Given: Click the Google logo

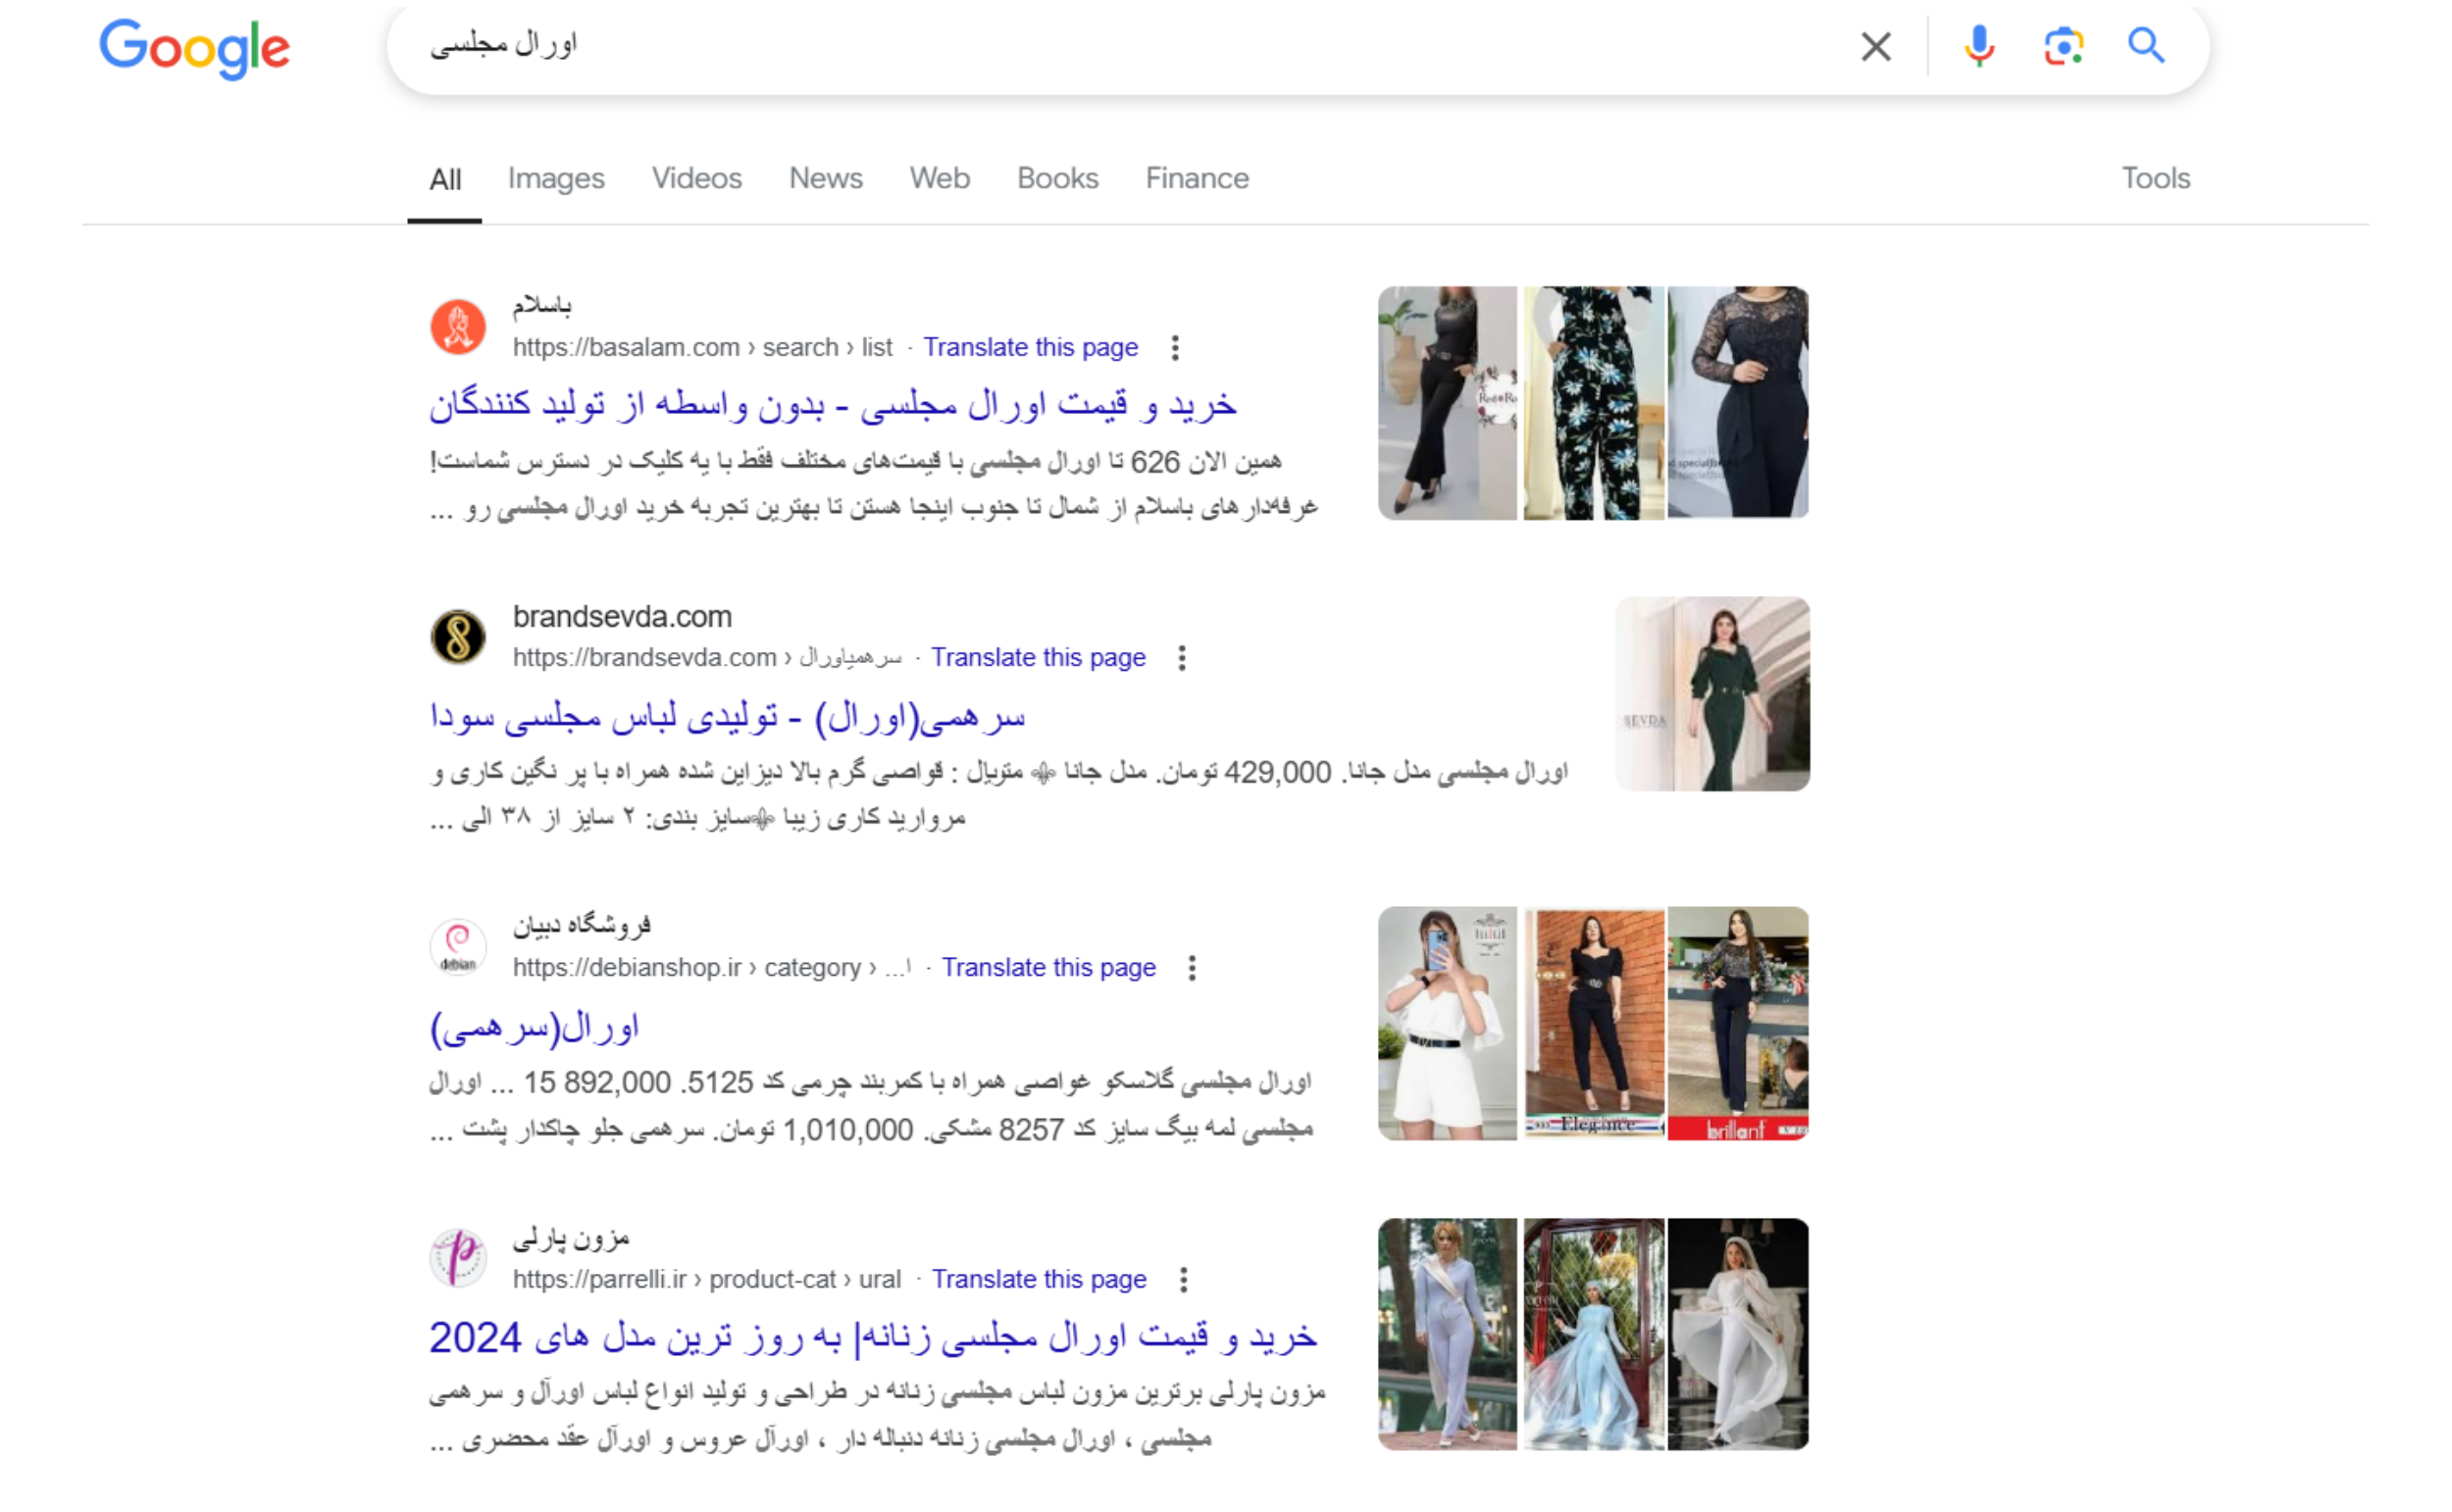Looking at the screenshot, I should 194,47.
